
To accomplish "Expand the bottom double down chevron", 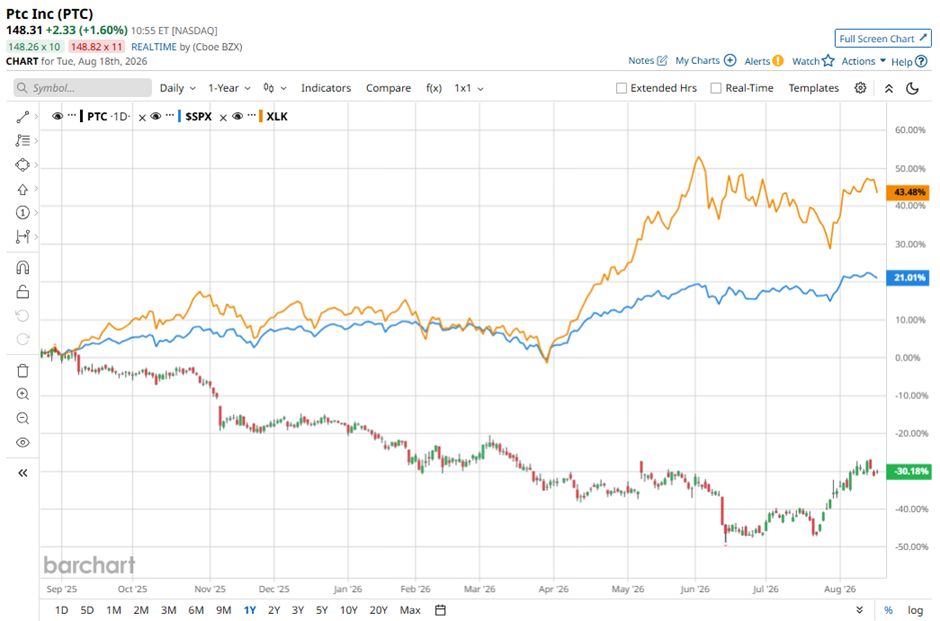I will coord(860,610).
